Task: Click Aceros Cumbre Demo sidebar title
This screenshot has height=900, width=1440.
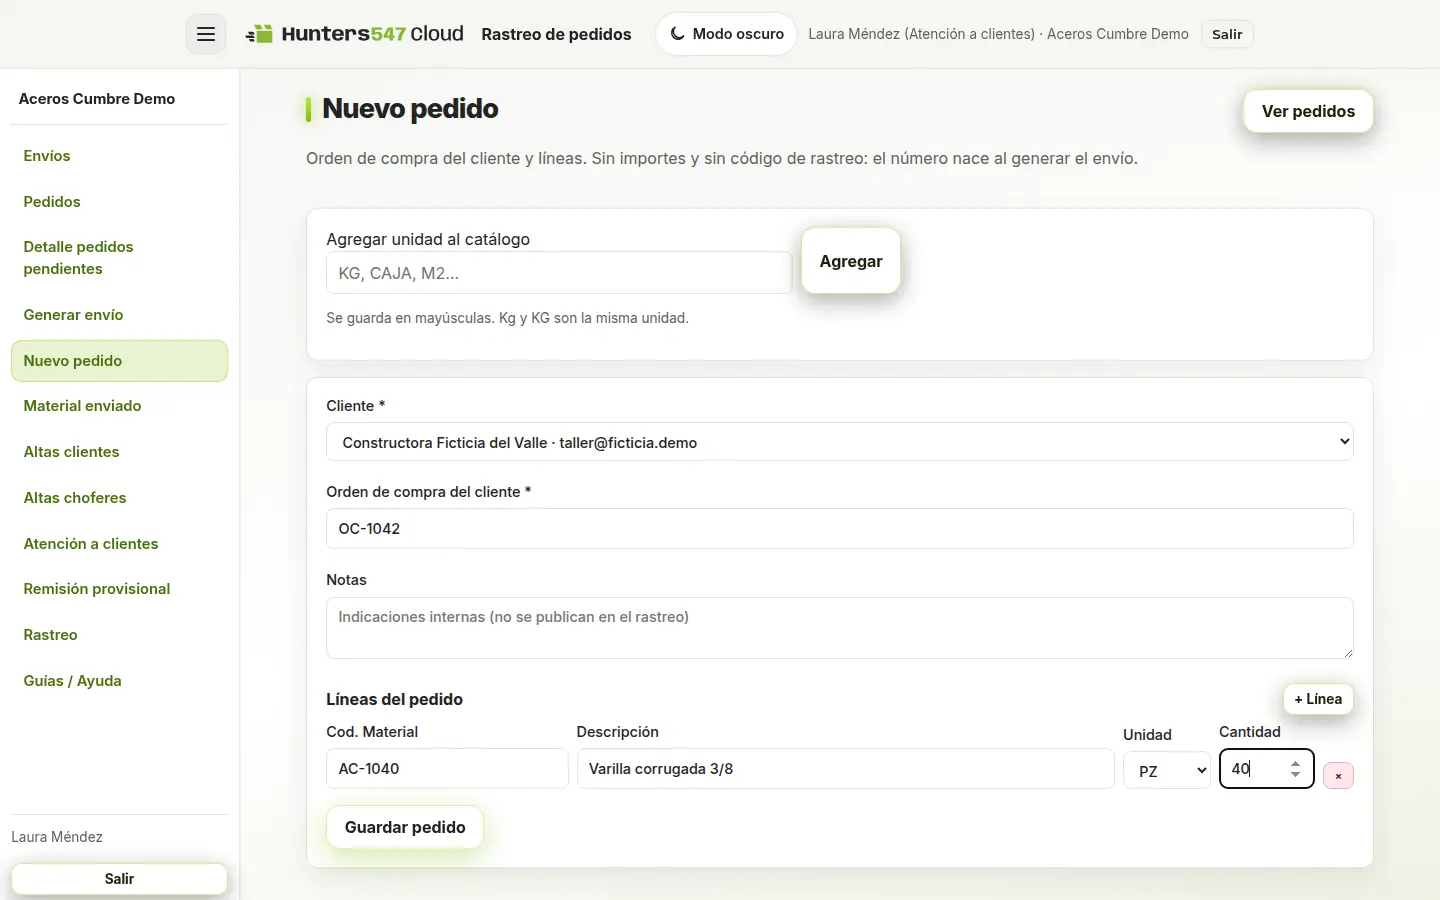Action: pos(97,99)
